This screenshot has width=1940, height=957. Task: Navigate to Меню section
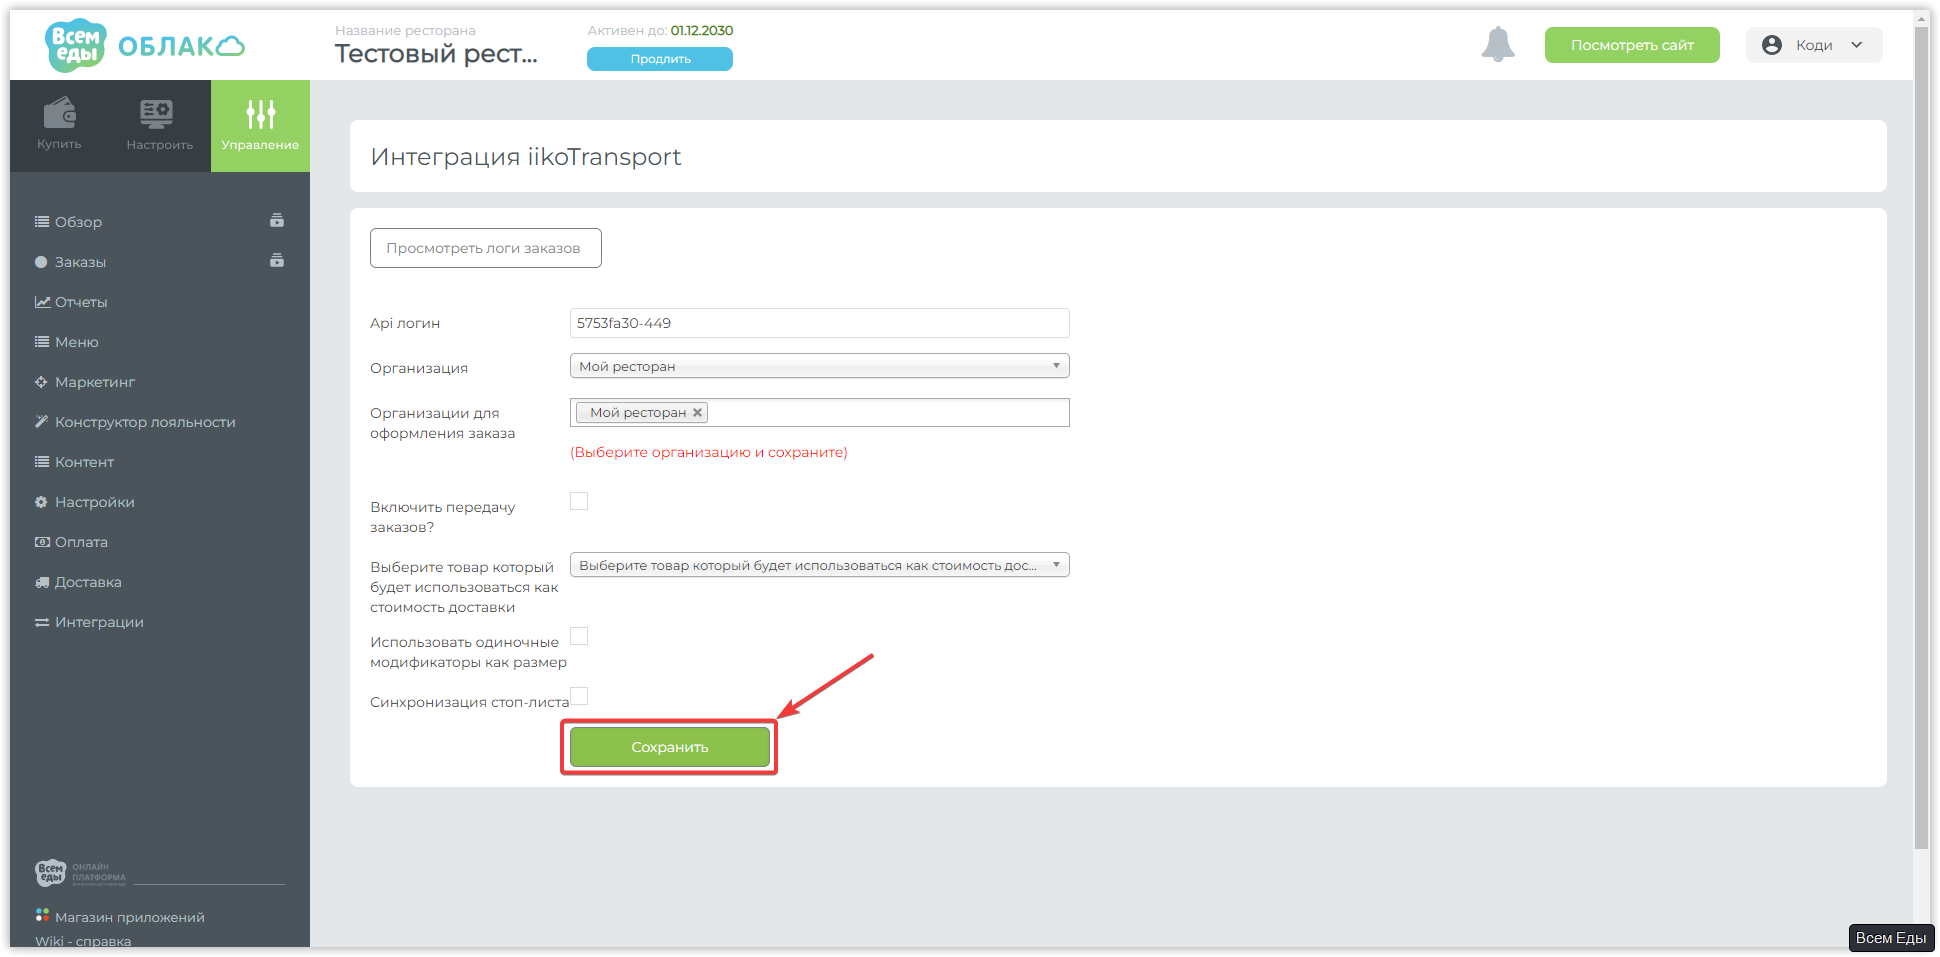(x=77, y=342)
